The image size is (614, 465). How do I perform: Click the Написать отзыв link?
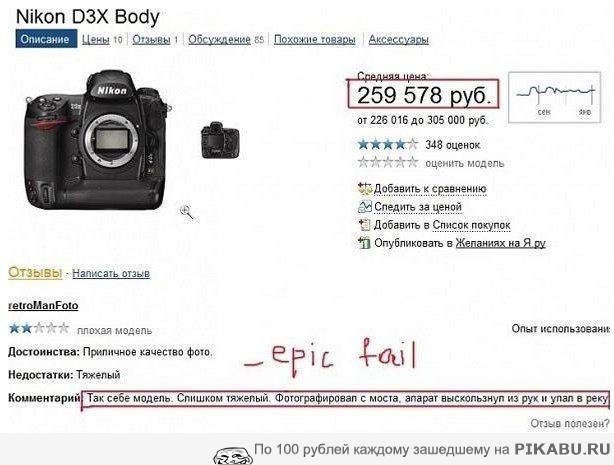(x=111, y=273)
